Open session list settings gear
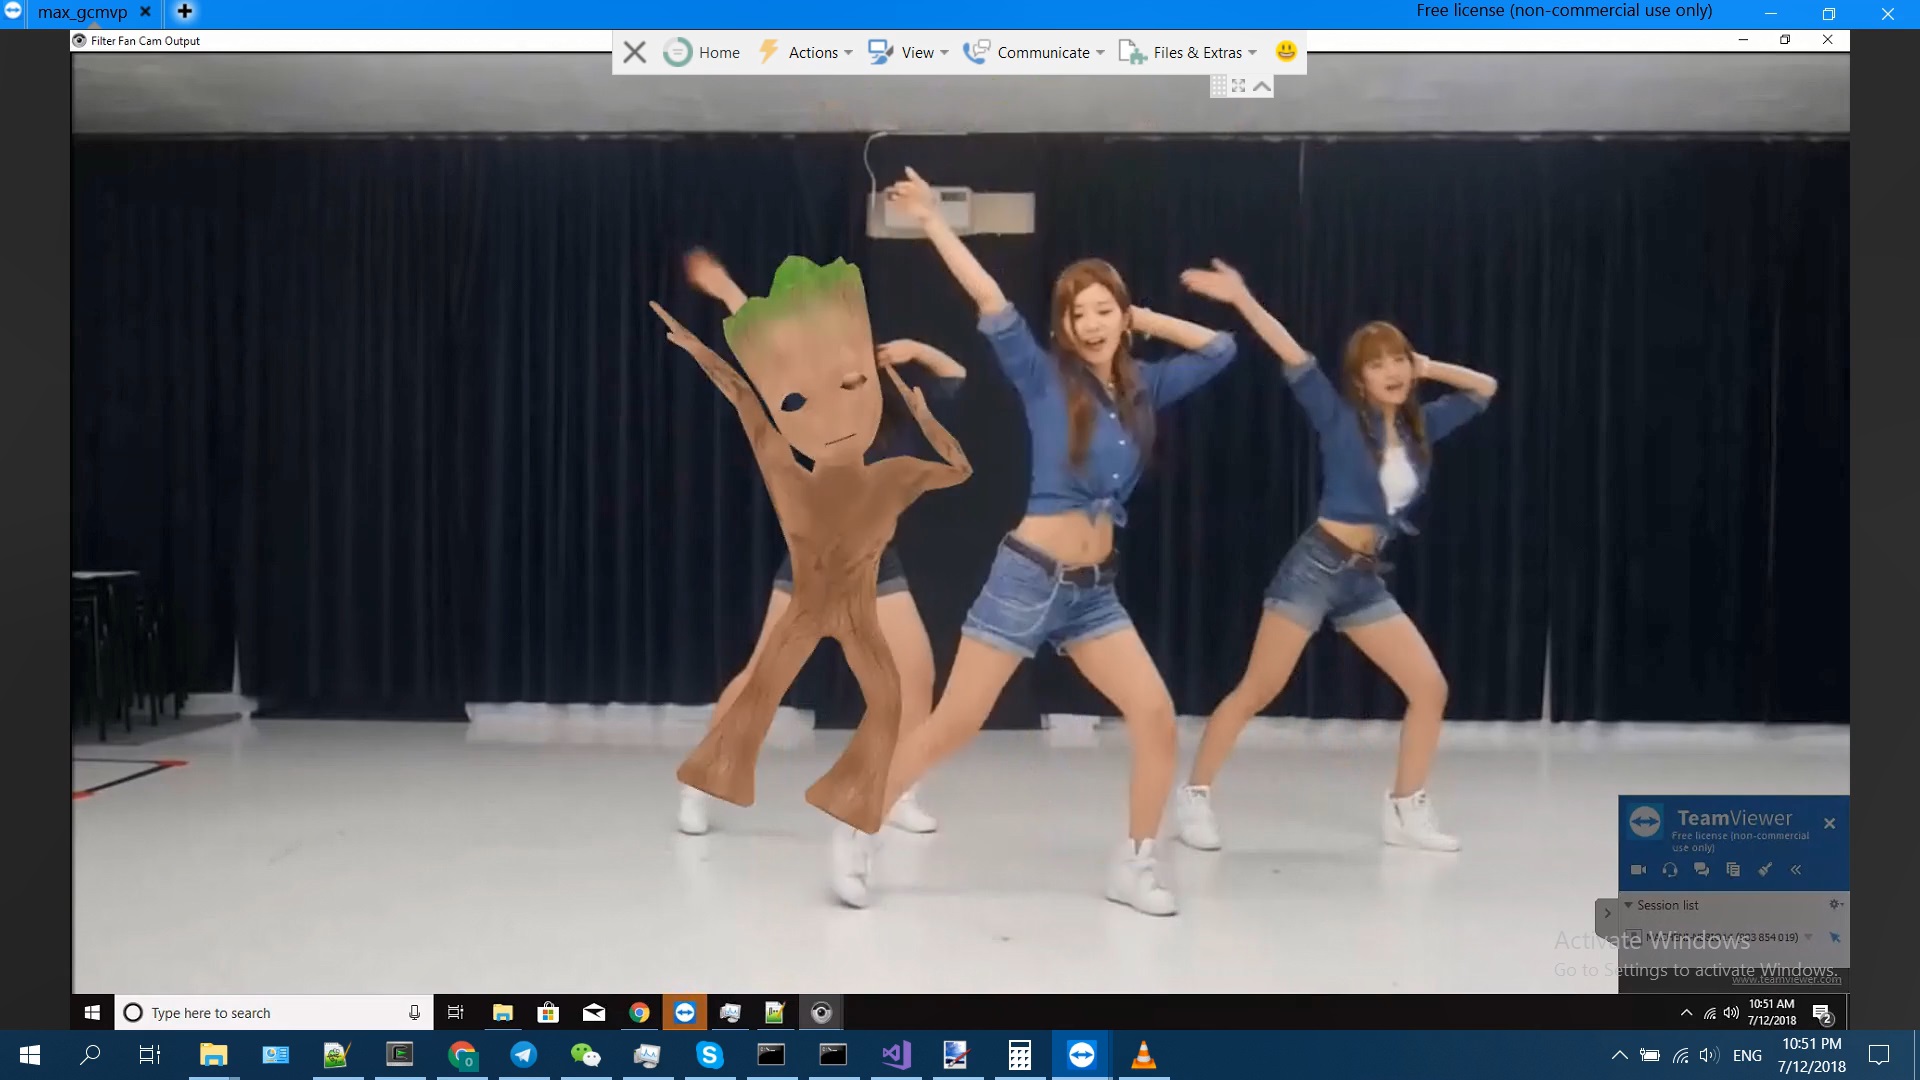Screen dimensions: 1920x1080 point(1835,904)
